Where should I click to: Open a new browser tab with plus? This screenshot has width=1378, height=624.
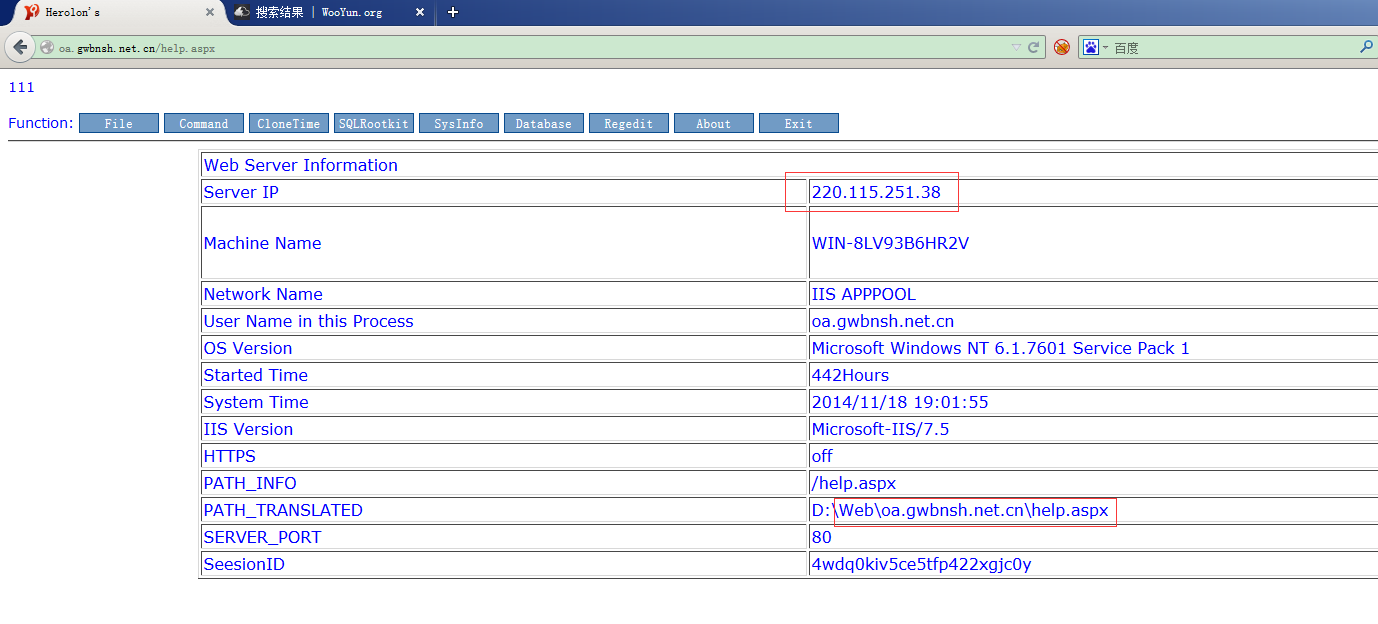coord(453,12)
